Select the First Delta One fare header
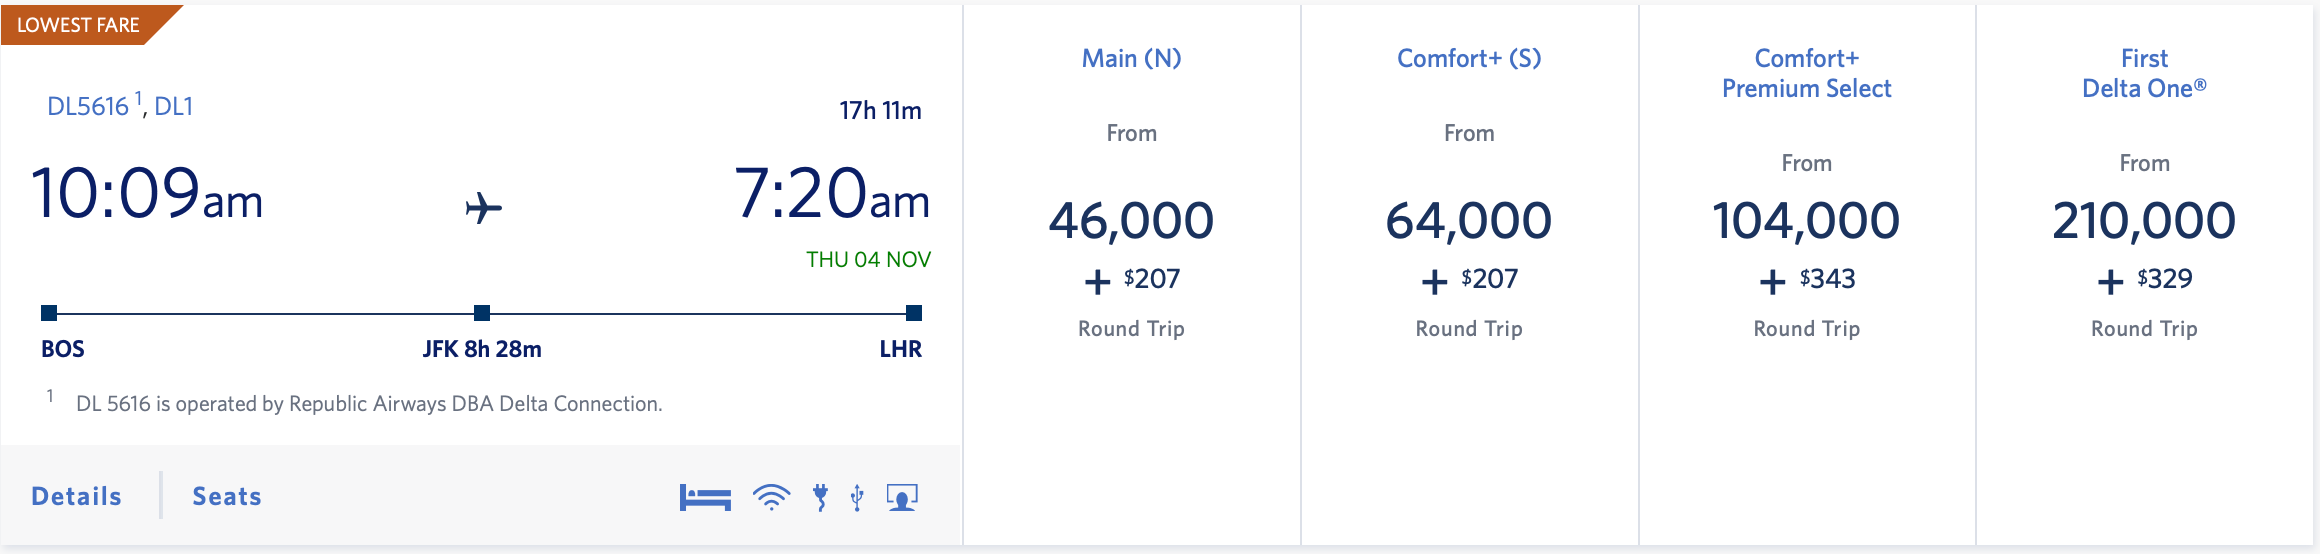Image resolution: width=2320 pixels, height=554 pixels. click(x=2144, y=74)
